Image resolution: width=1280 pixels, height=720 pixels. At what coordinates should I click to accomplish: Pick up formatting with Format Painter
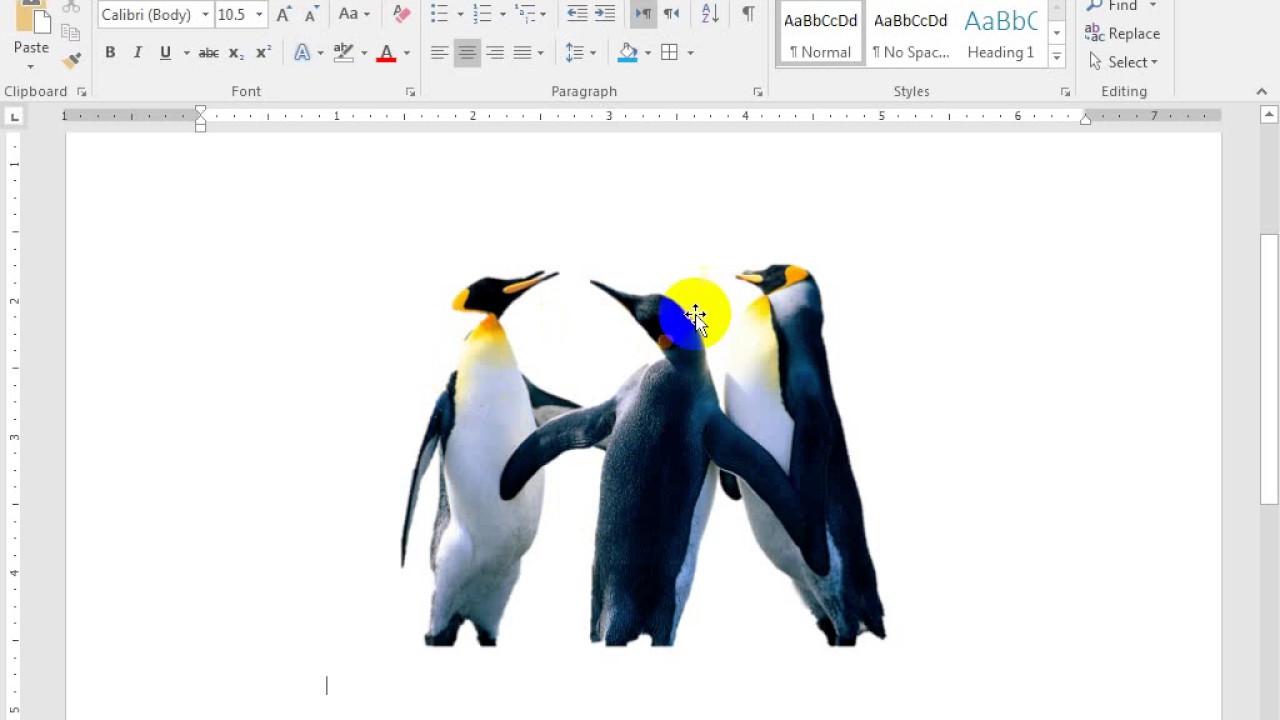[71, 61]
